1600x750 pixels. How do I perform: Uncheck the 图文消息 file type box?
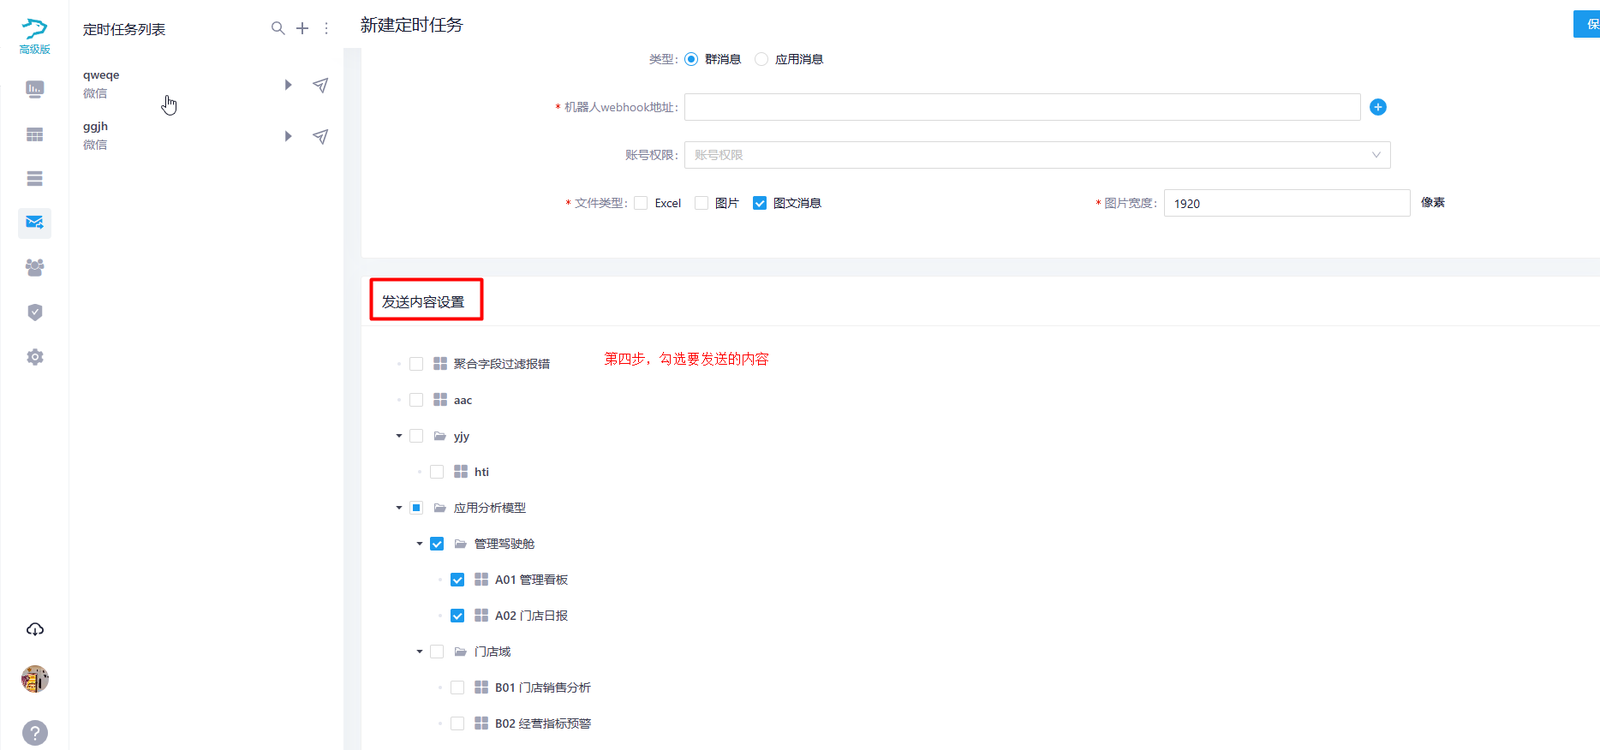click(760, 203)
